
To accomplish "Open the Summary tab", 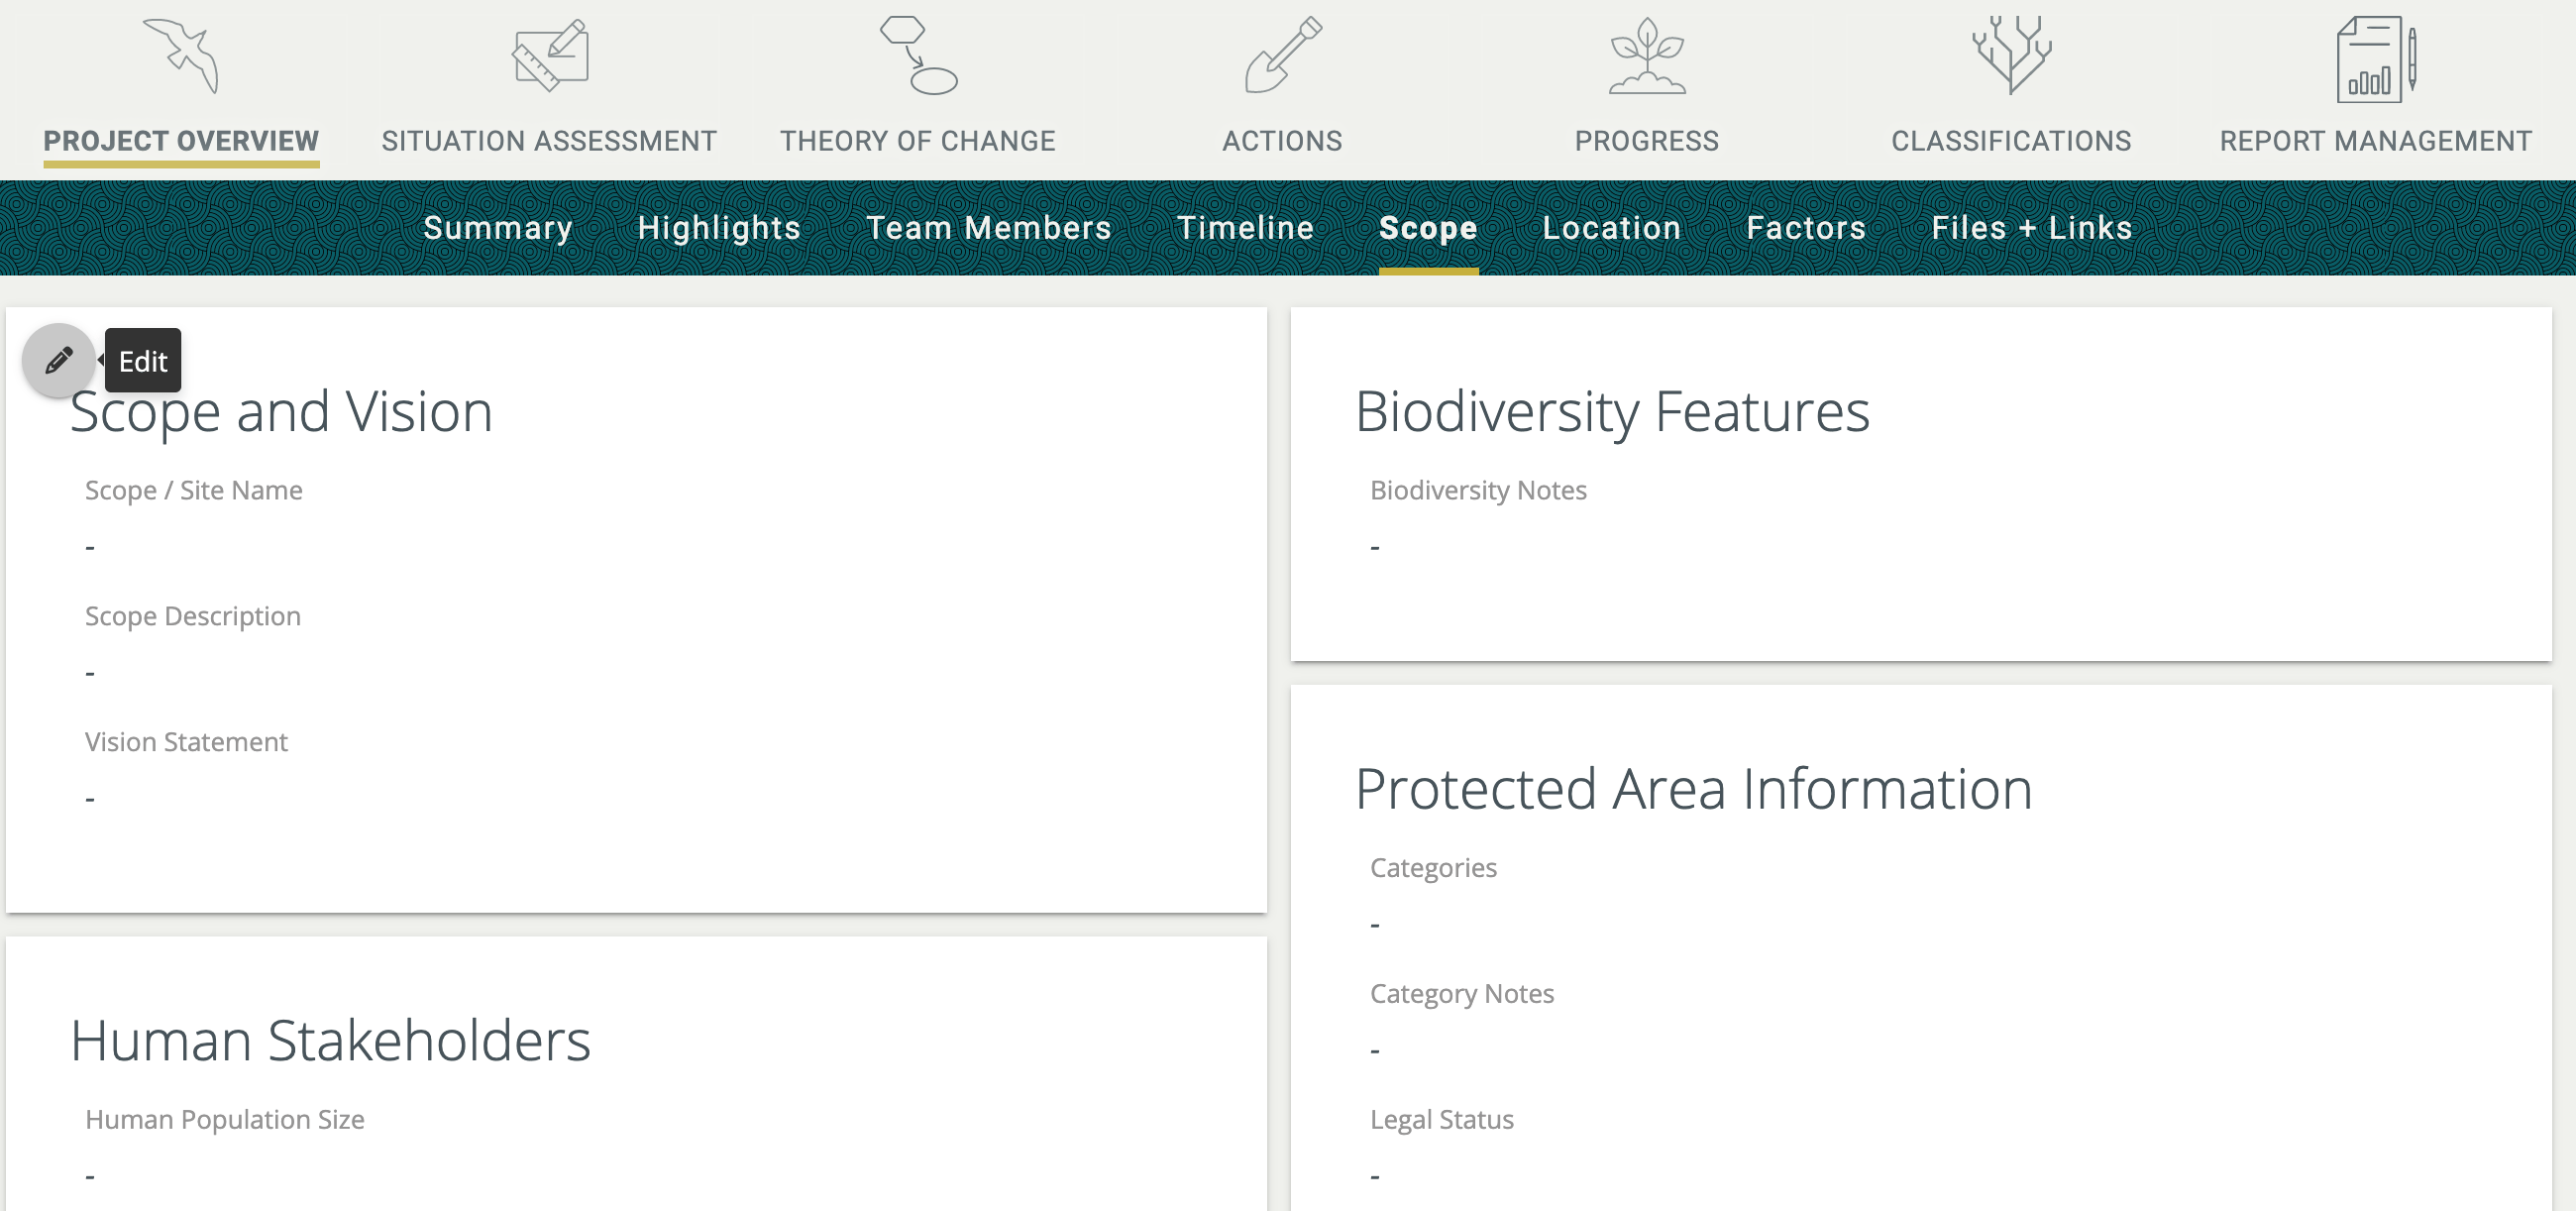I will pos(498,228).
